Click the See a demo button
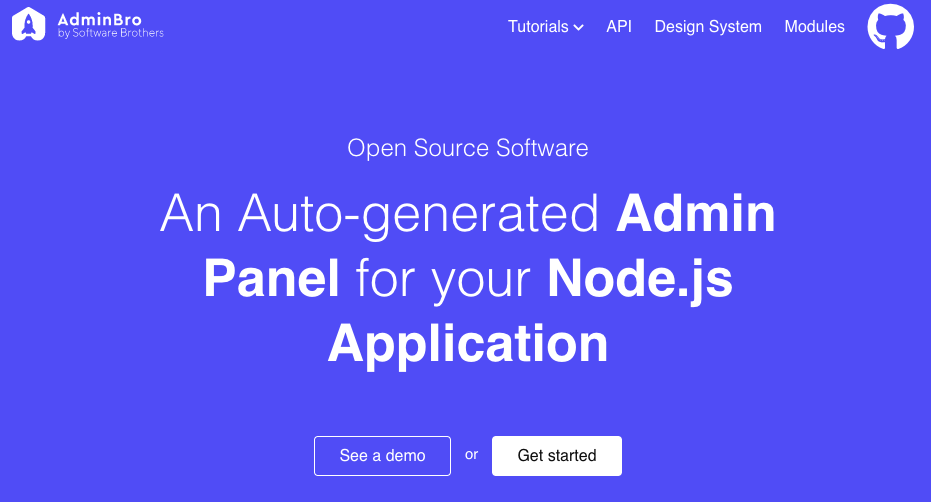This screenshot has height=502, width=931. click(x=382, y=456)
